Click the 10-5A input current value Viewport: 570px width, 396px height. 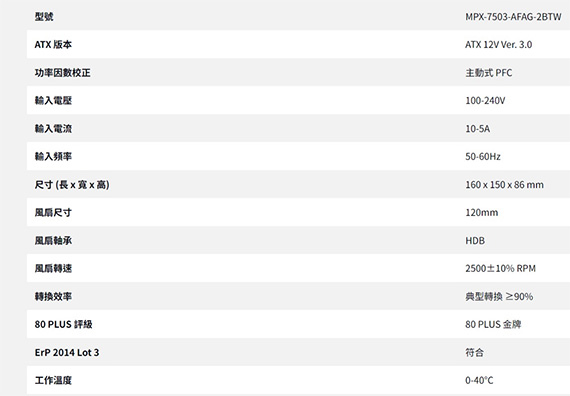pyautogui.click(x=478, y=129)
